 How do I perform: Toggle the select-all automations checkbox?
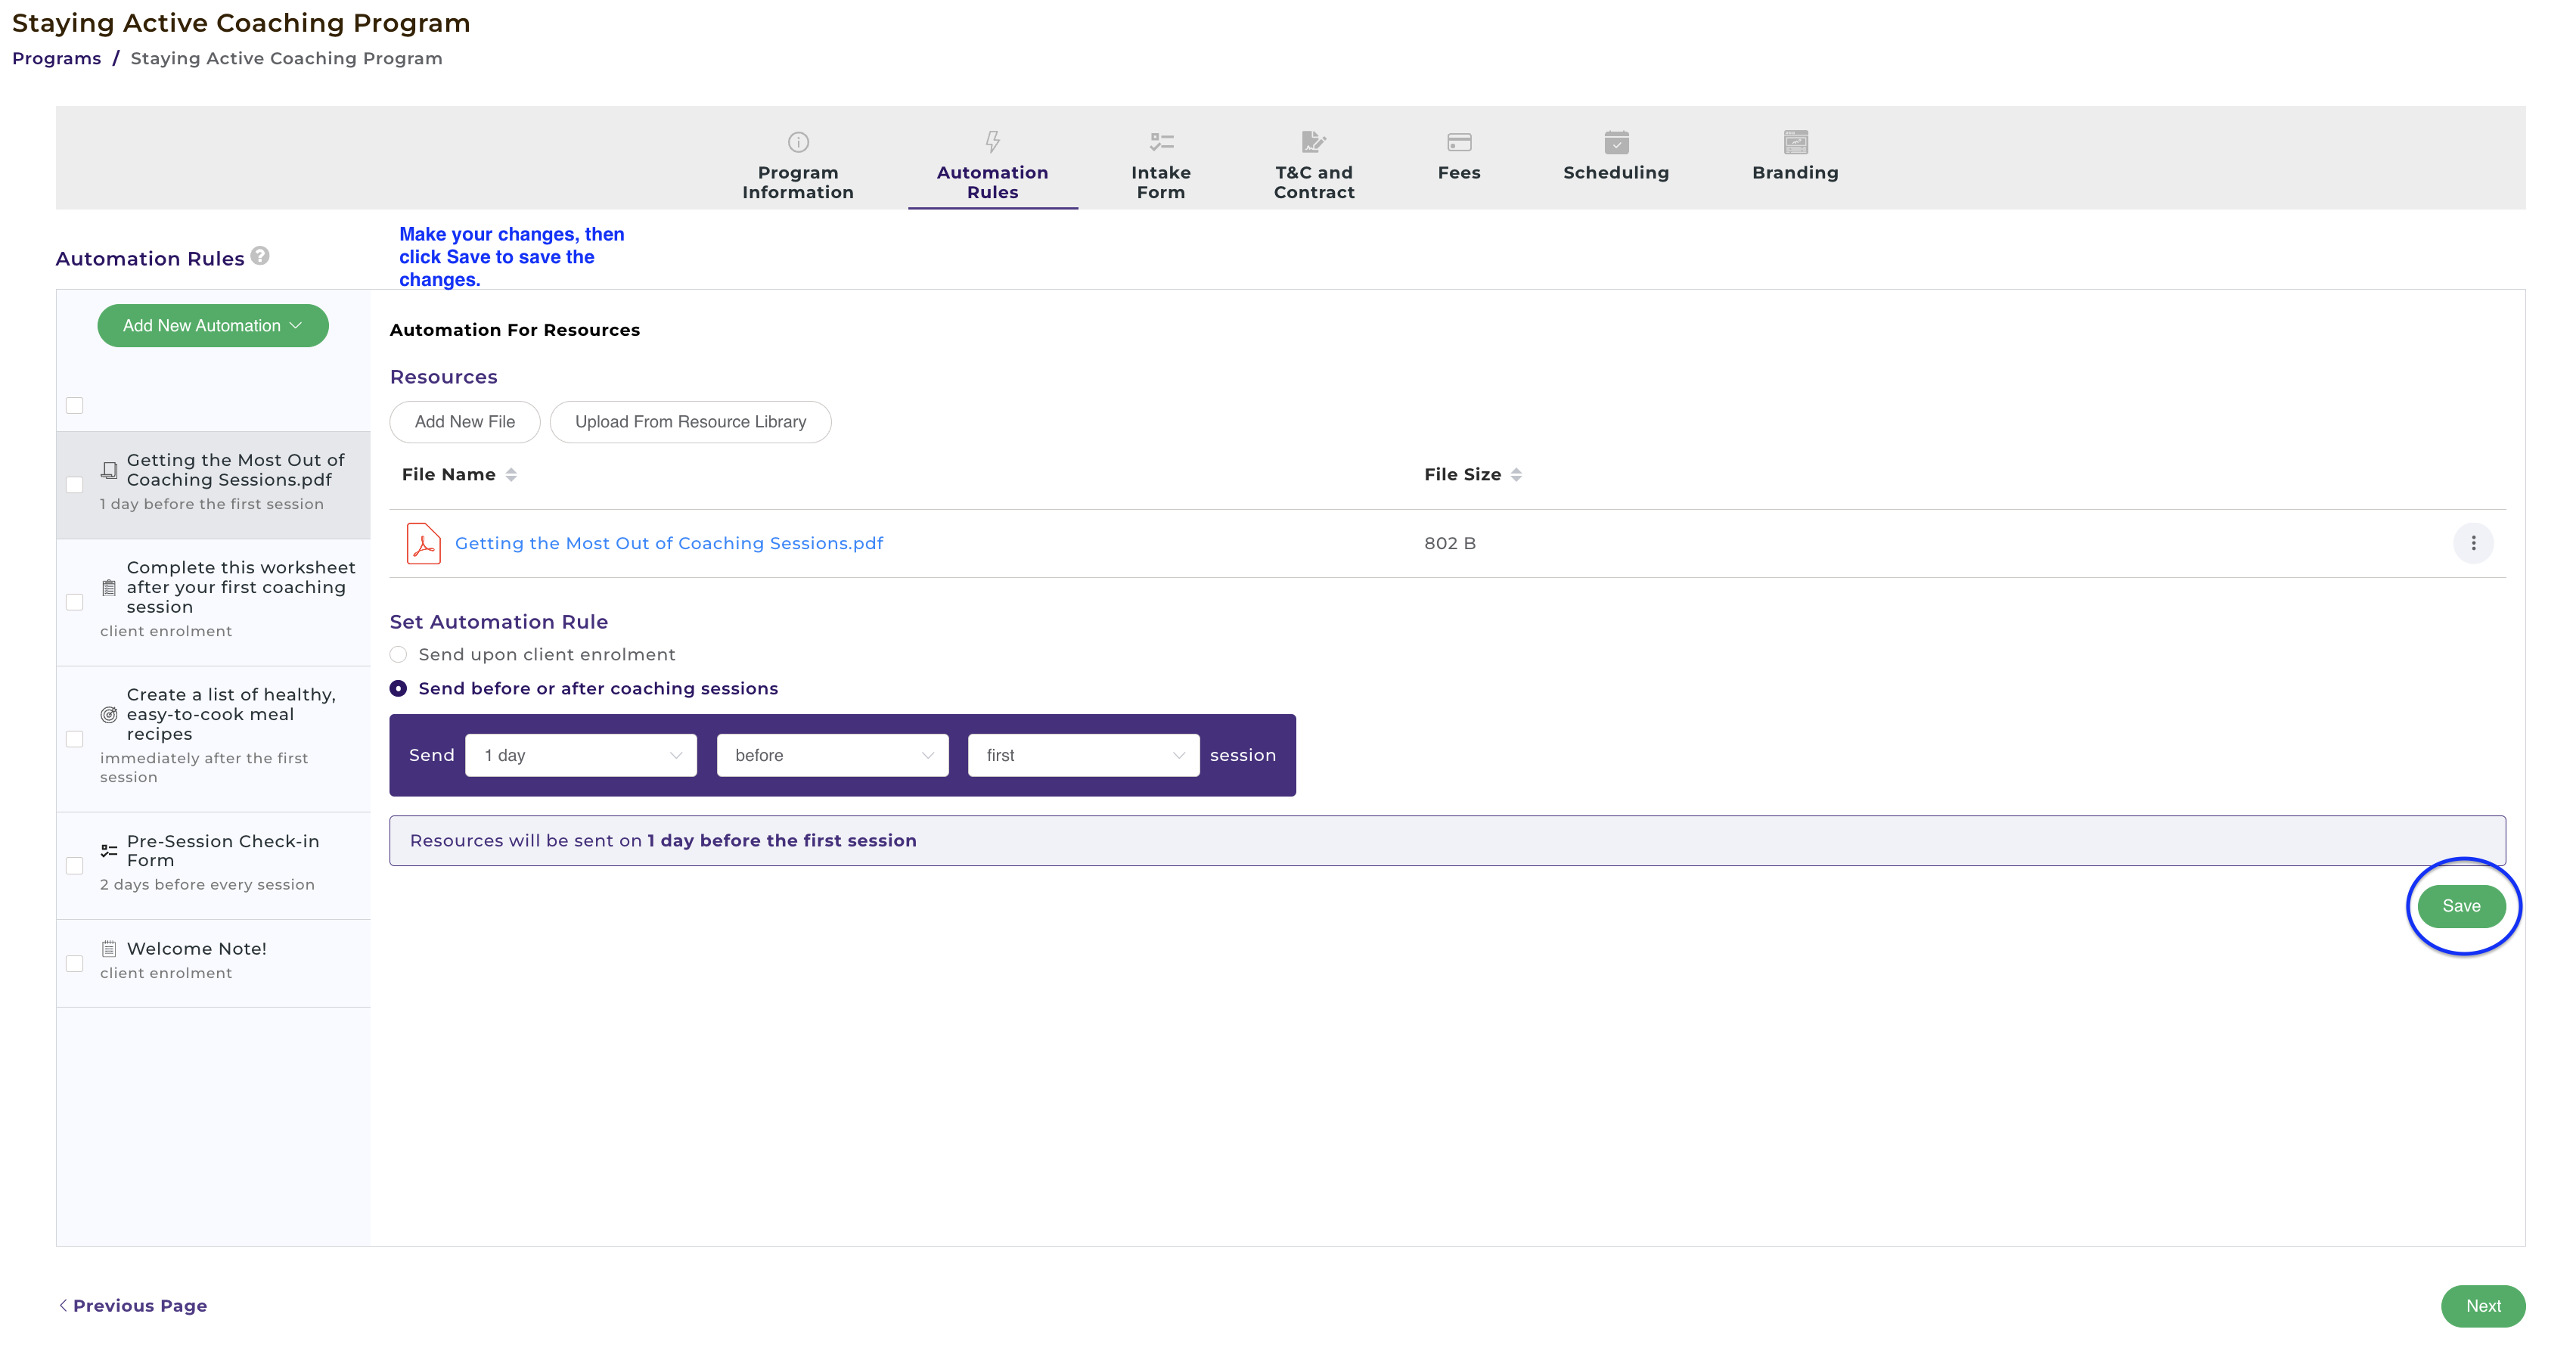(75, 405)
